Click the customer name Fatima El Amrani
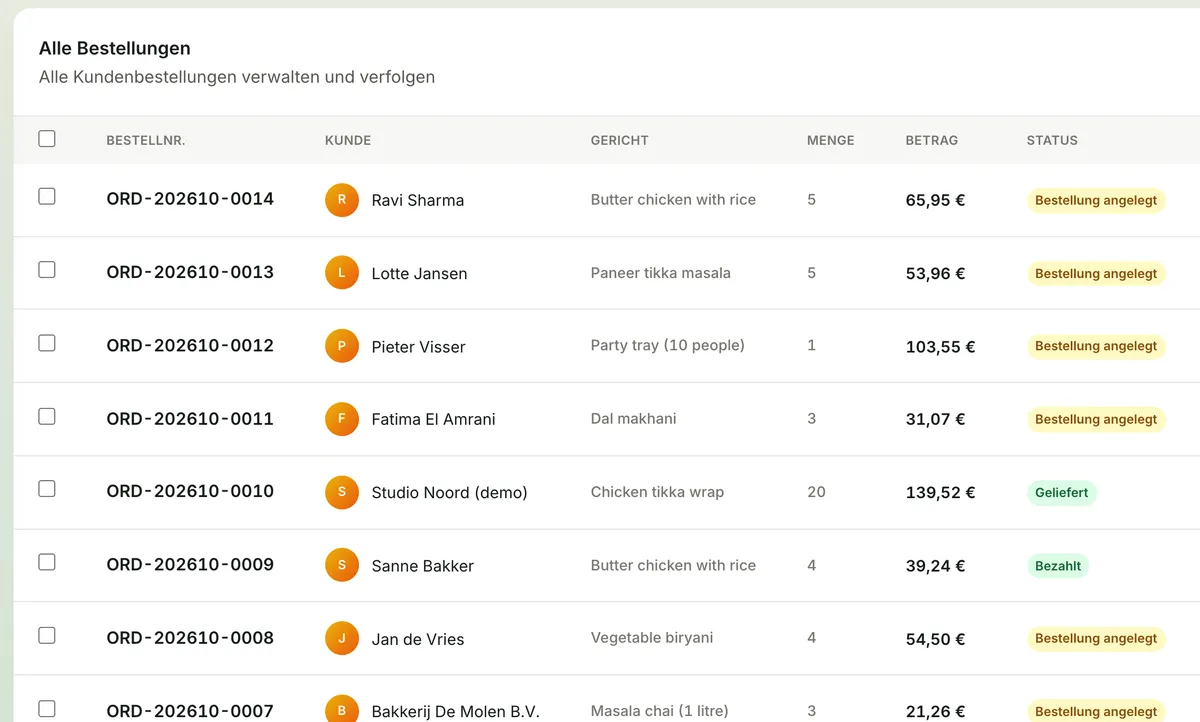 click(x=434, y=420)
